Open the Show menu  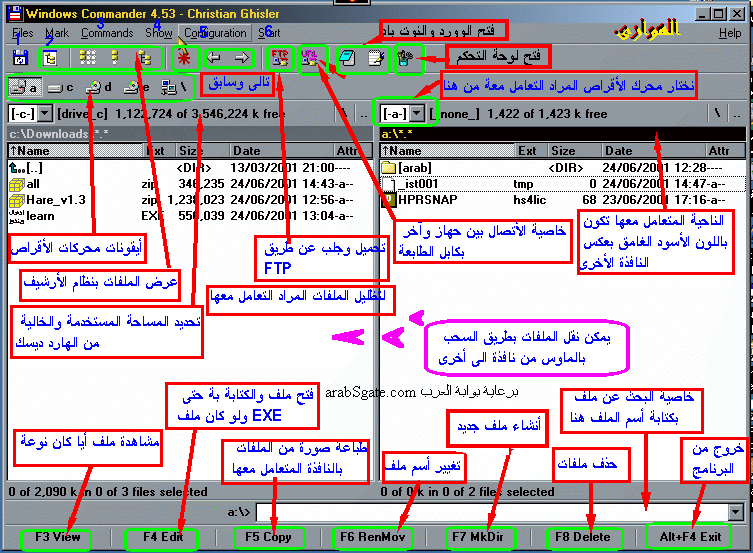click(159, 33)
